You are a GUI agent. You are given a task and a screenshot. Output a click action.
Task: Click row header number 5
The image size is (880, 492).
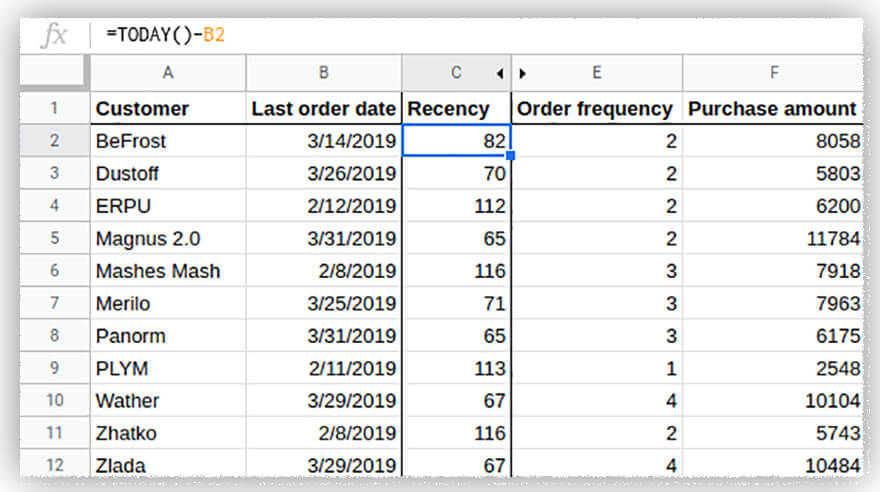pyautogui.click(x=54, y=239)
